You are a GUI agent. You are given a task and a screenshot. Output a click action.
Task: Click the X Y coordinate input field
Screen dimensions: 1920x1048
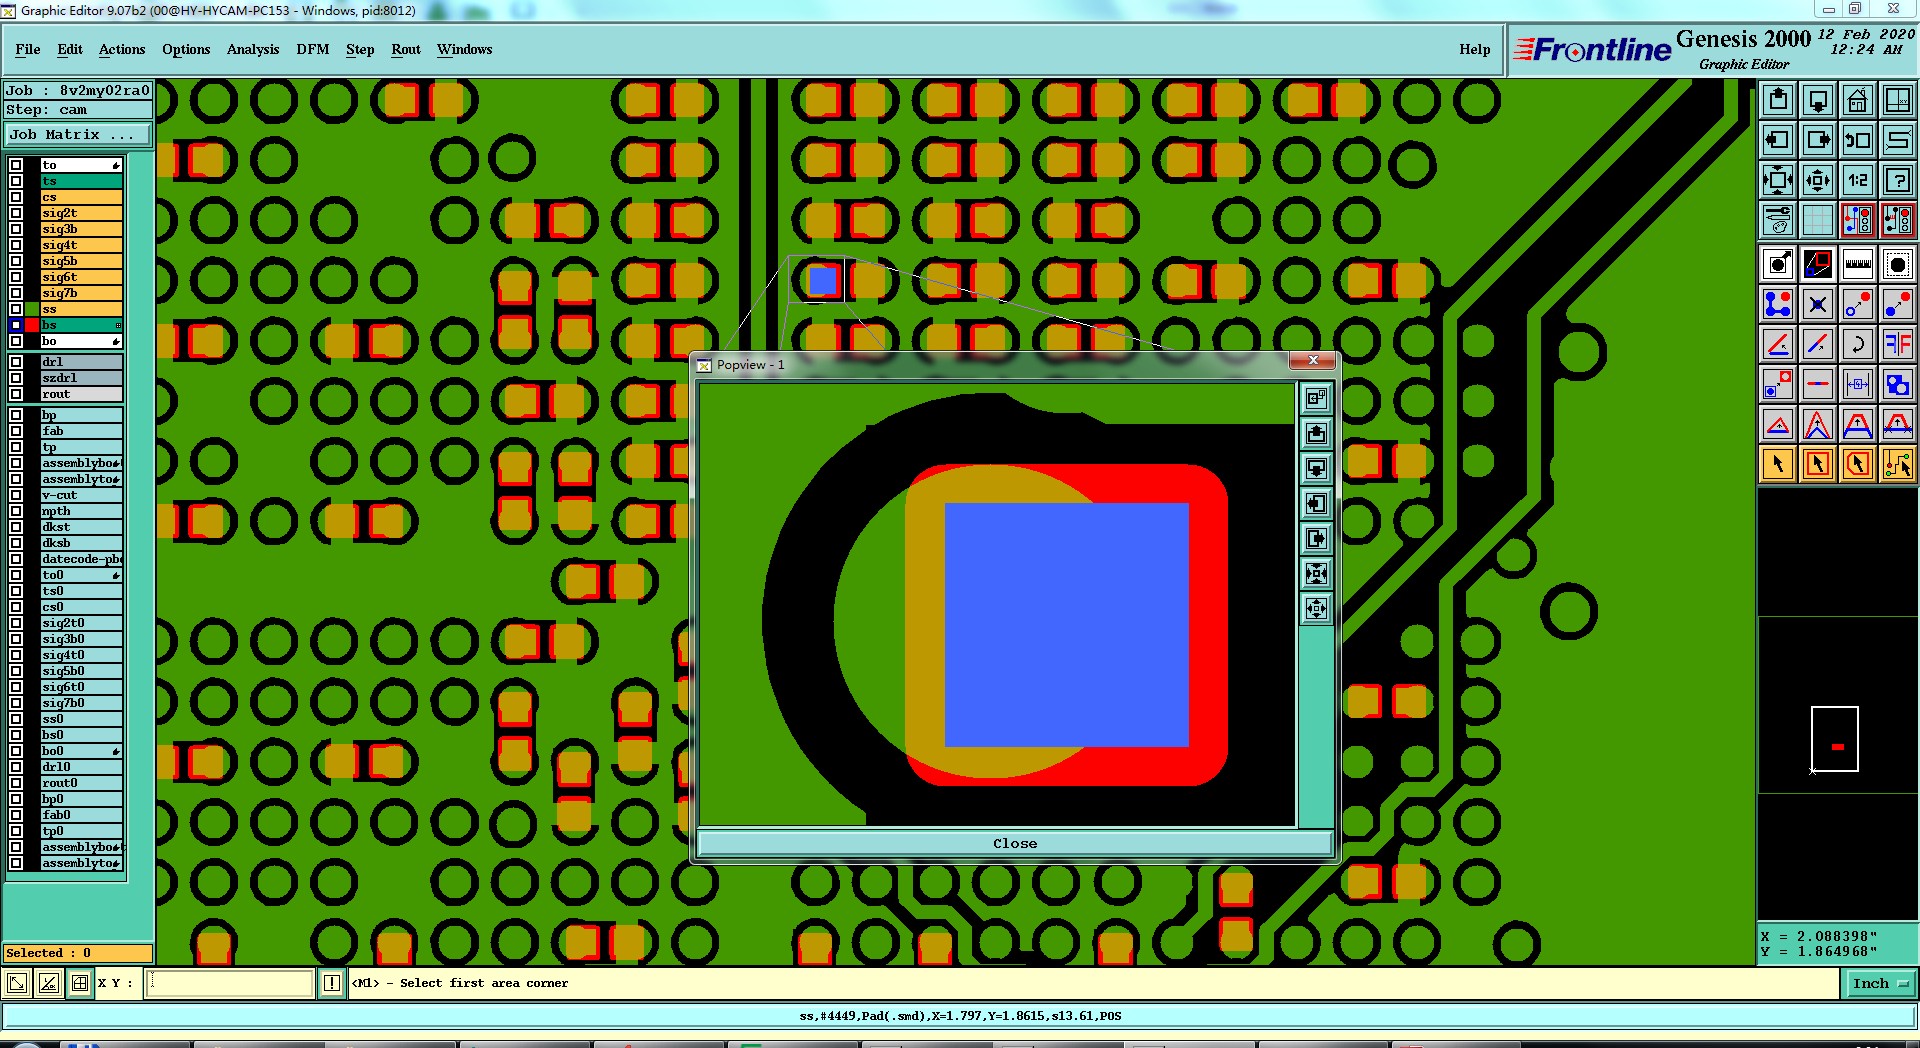(x=230, y=983)
